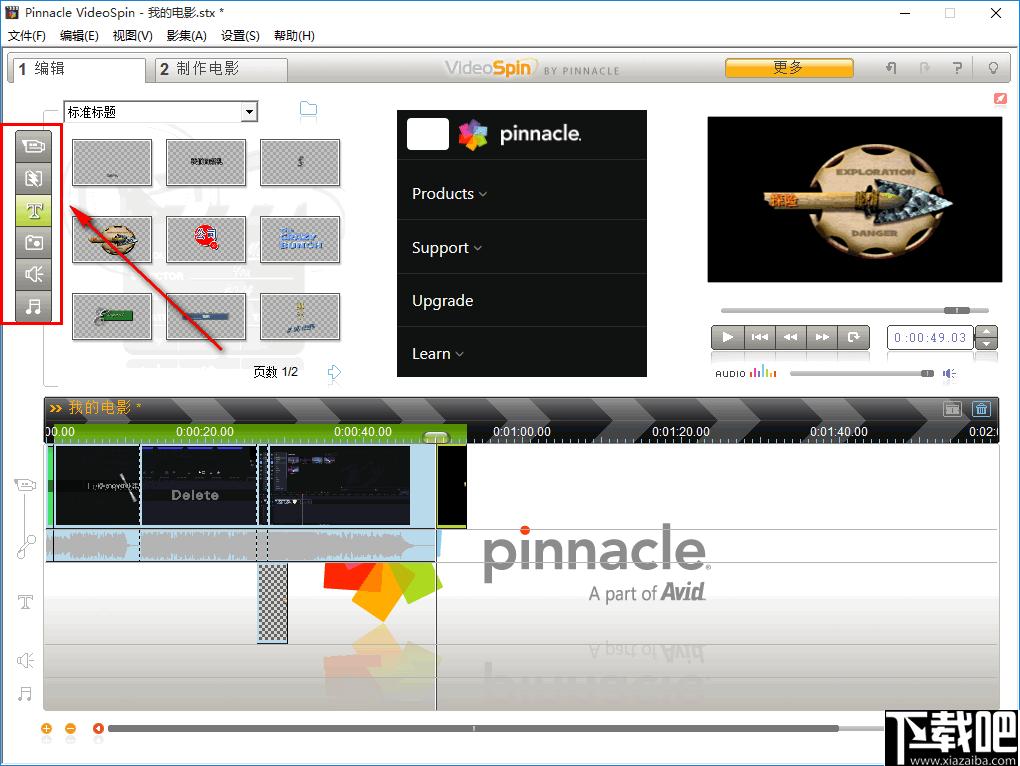
Task: Toggle the title track T icon
Action: (25, 601)
